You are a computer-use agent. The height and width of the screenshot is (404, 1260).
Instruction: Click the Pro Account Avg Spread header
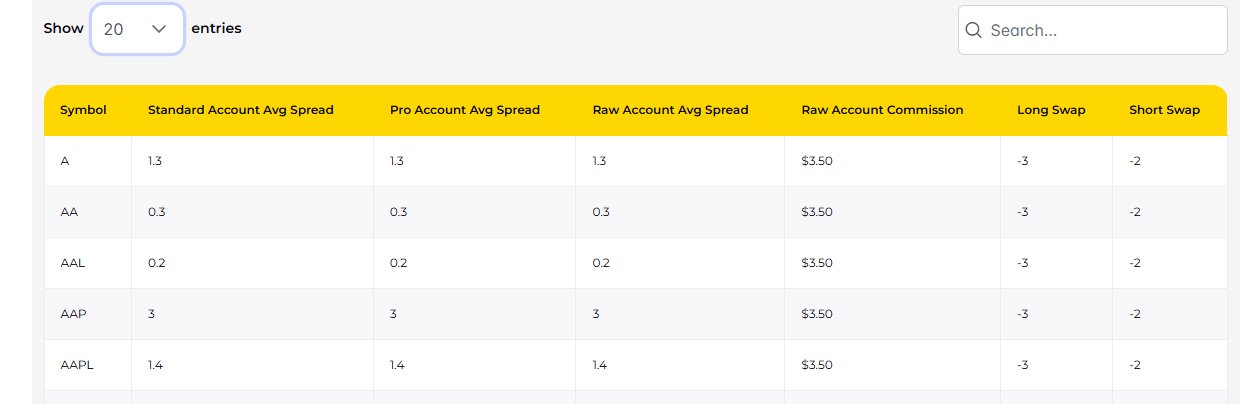click(x=465, y=110)
